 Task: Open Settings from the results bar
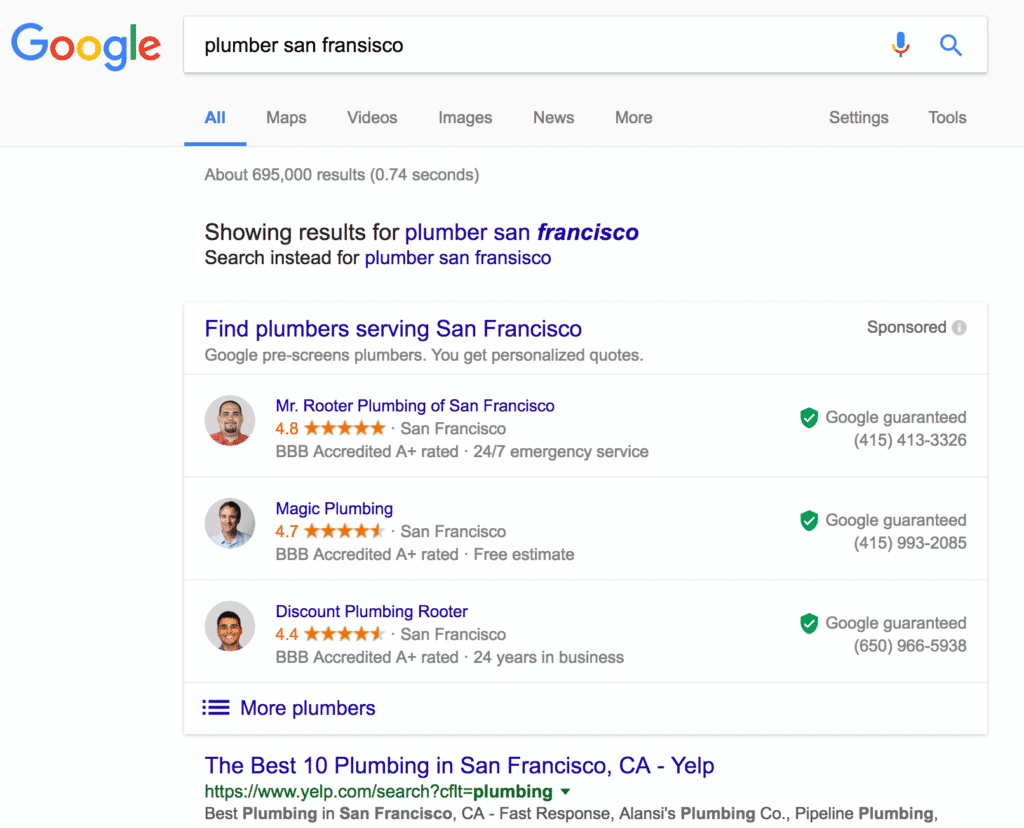[858, 117]
